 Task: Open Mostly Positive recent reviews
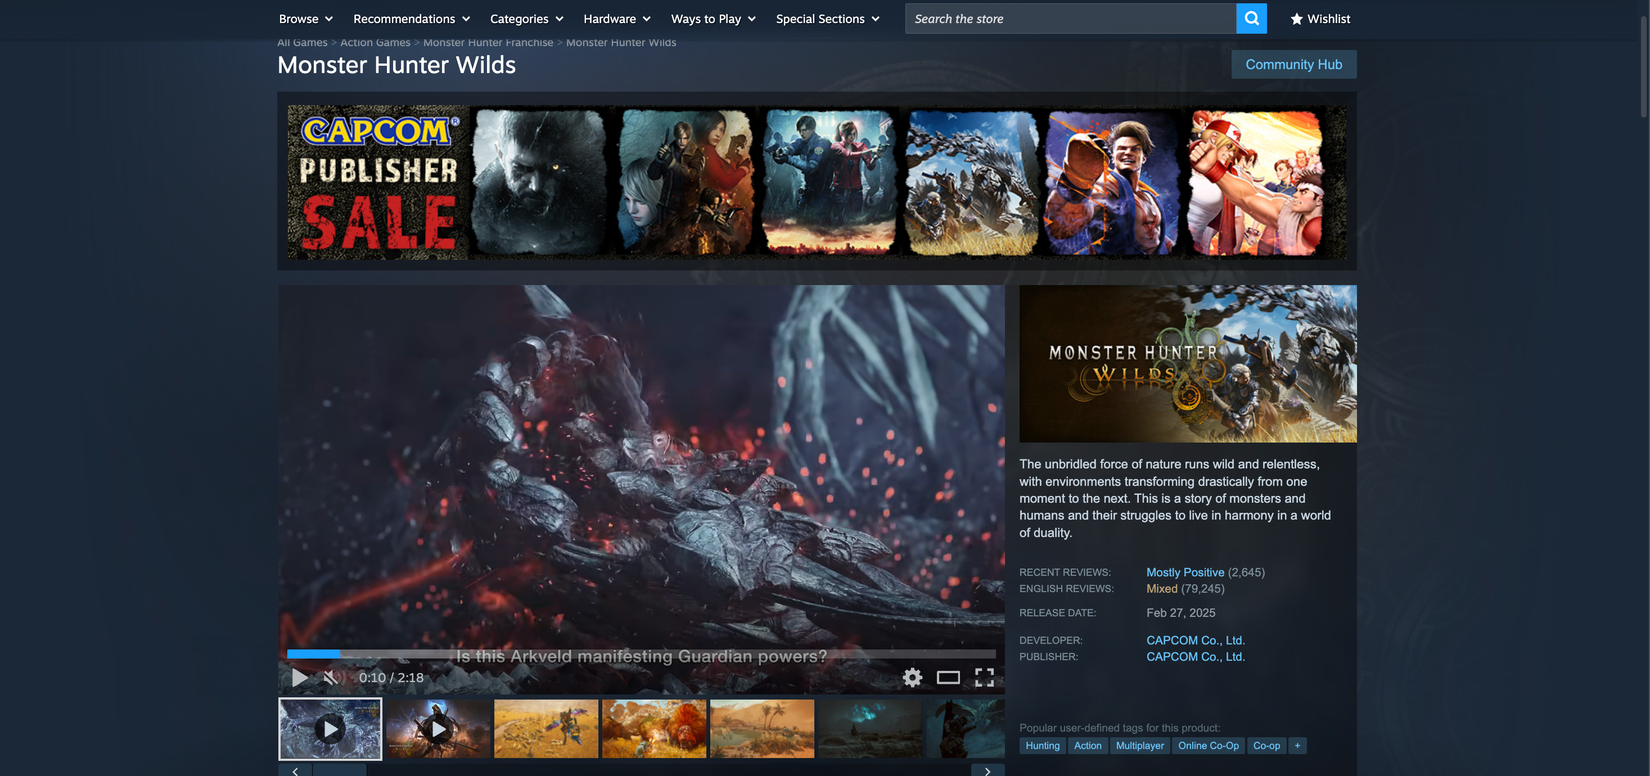(1185, 572)
